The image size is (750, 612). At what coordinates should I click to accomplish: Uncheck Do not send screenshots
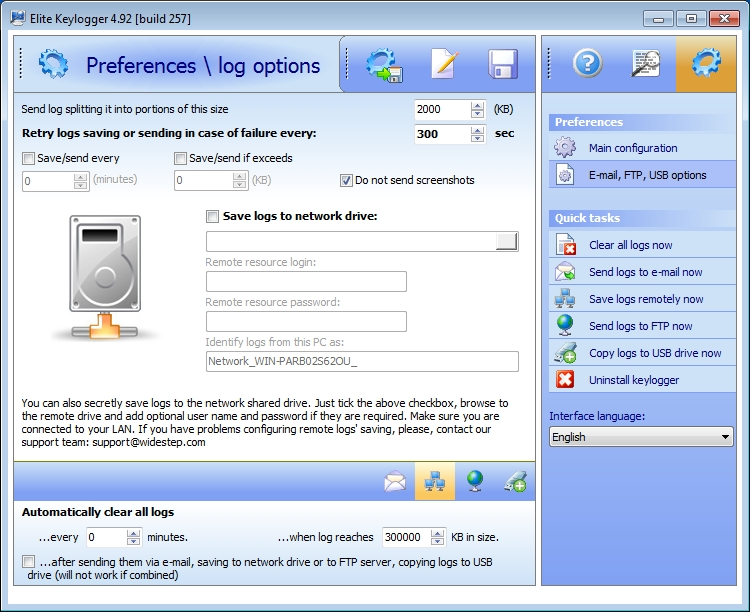[x=346, y=181]
